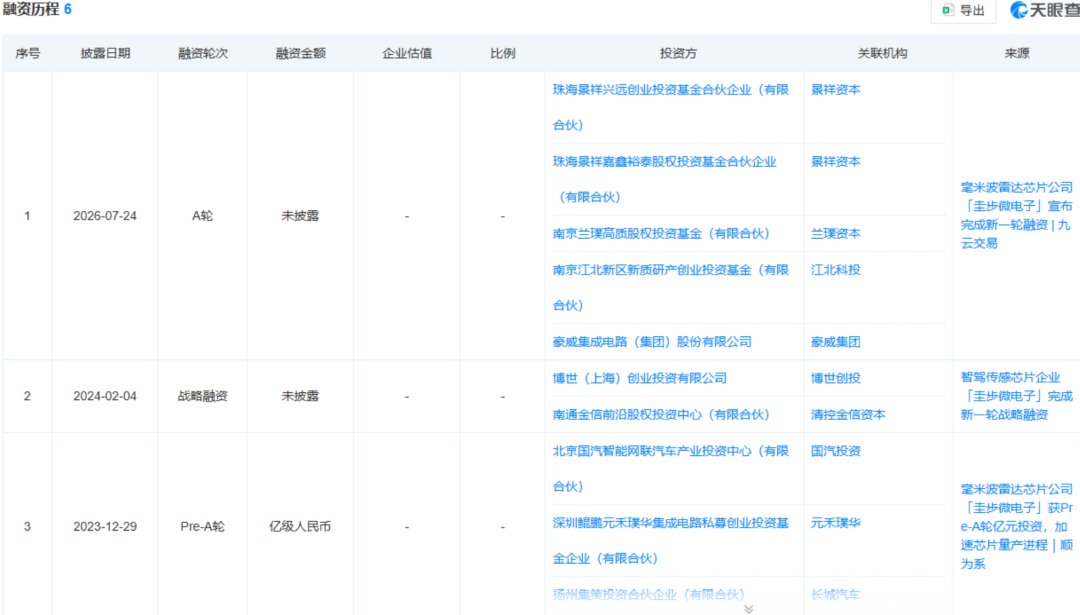Click the 来源 column header

point(1017,53)
